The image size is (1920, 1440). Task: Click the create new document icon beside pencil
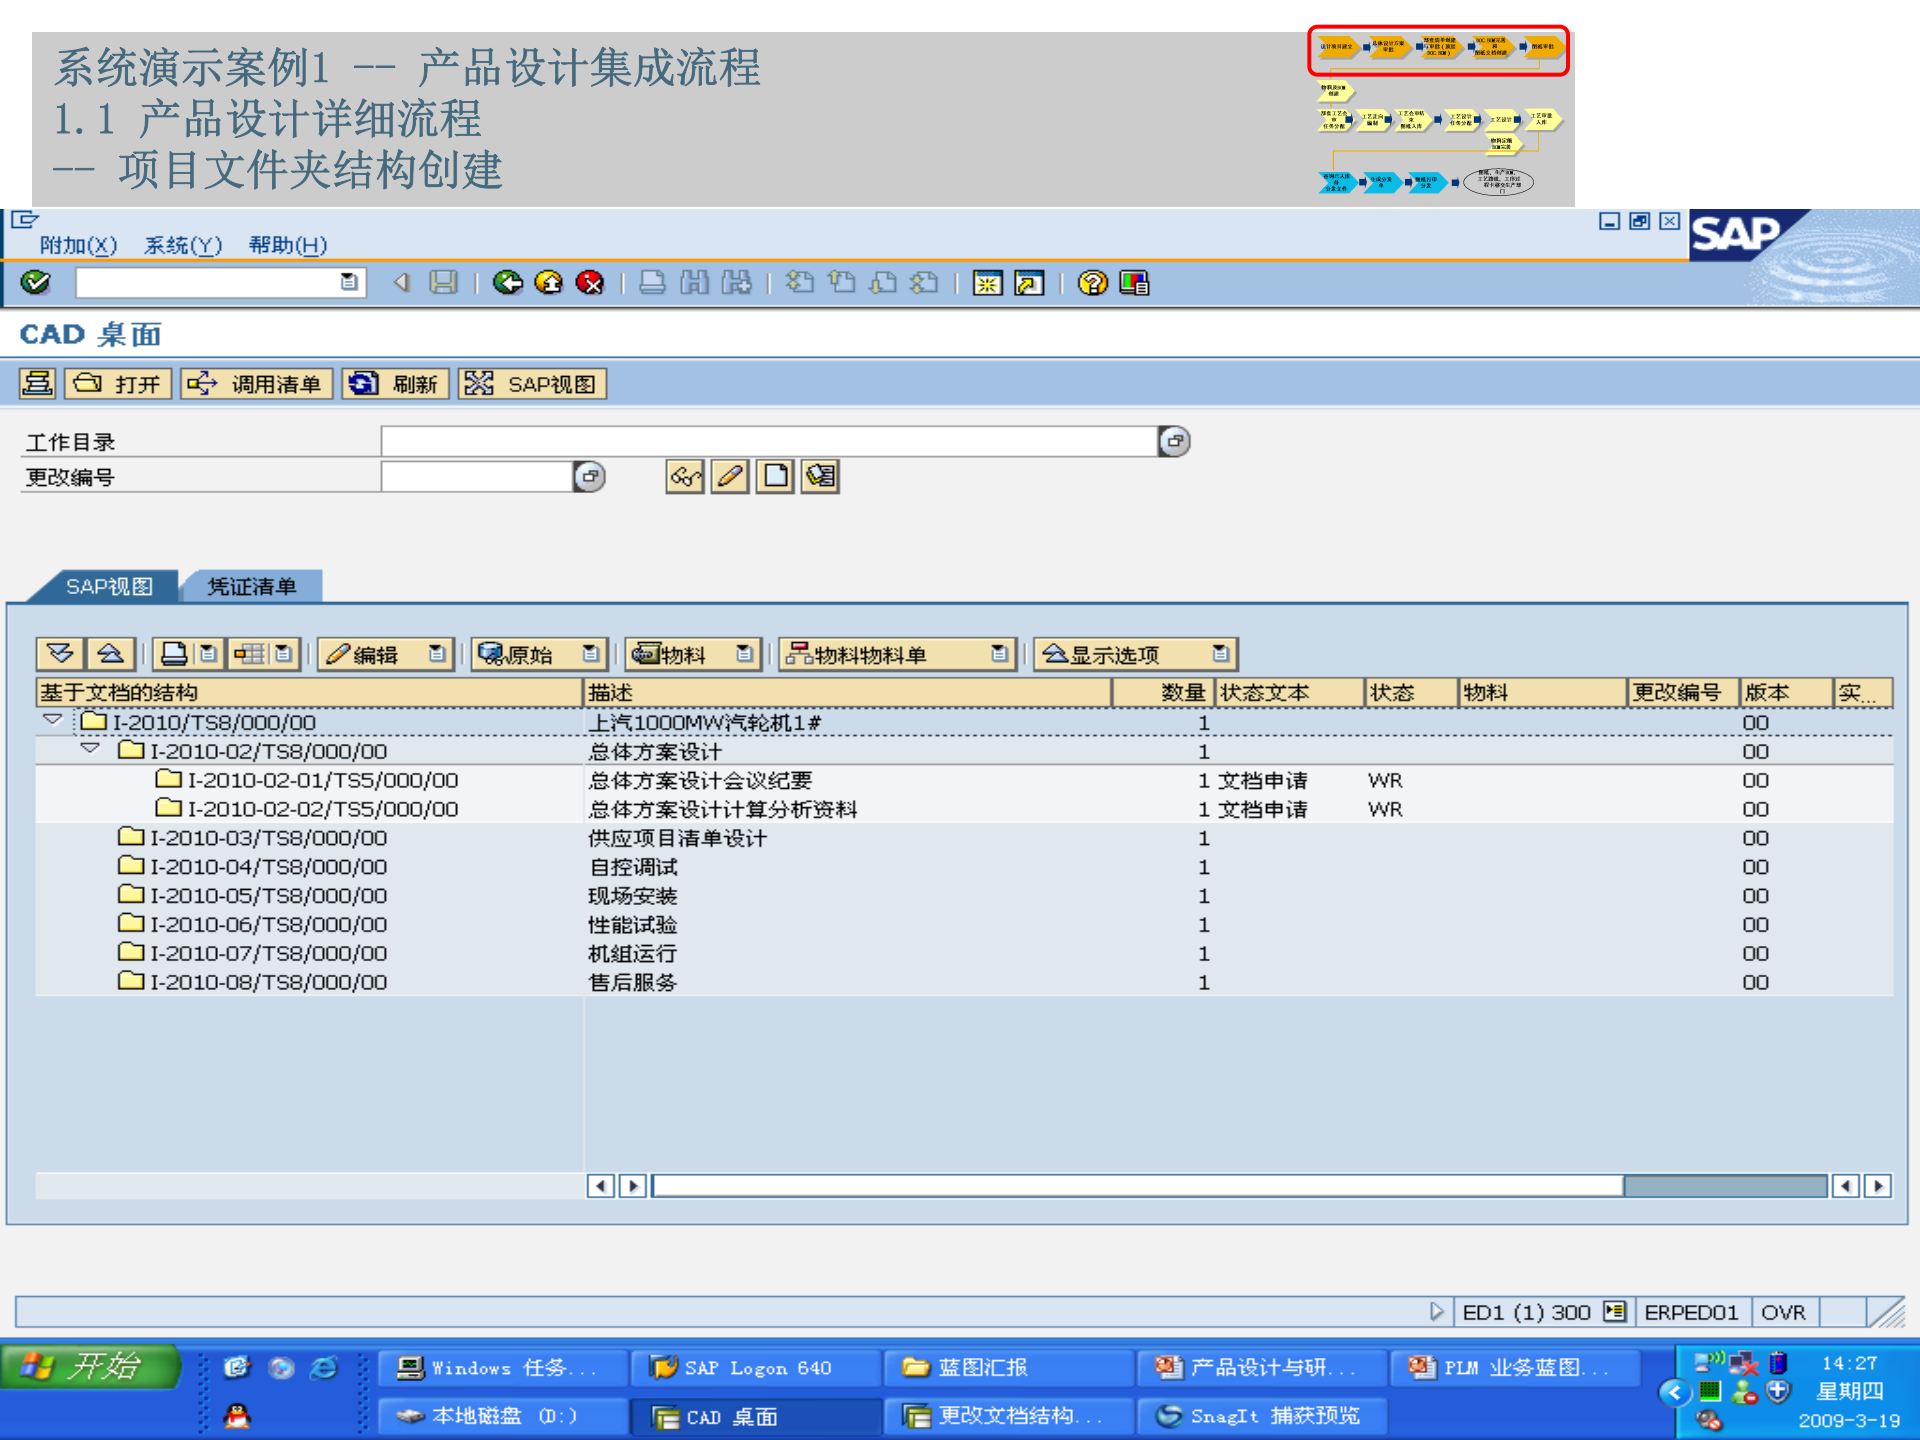tap(775, 477)
